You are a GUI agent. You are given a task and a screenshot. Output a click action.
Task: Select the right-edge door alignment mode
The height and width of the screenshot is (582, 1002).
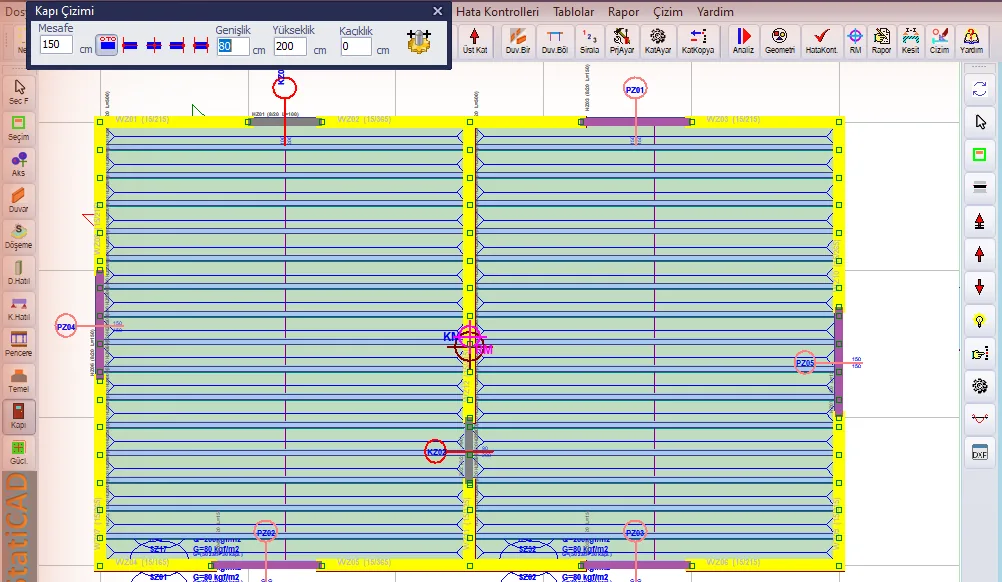pyautogui.click(x=177, y=45)
